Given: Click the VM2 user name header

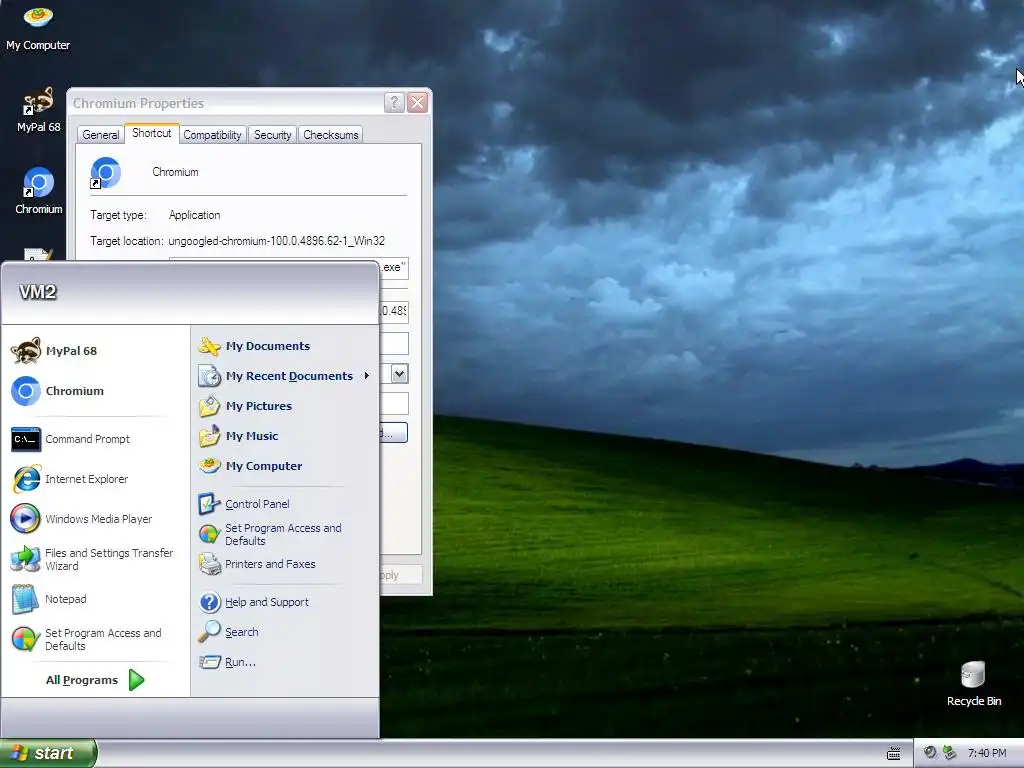Looking at the screenshot, I should tap(38, 292).
